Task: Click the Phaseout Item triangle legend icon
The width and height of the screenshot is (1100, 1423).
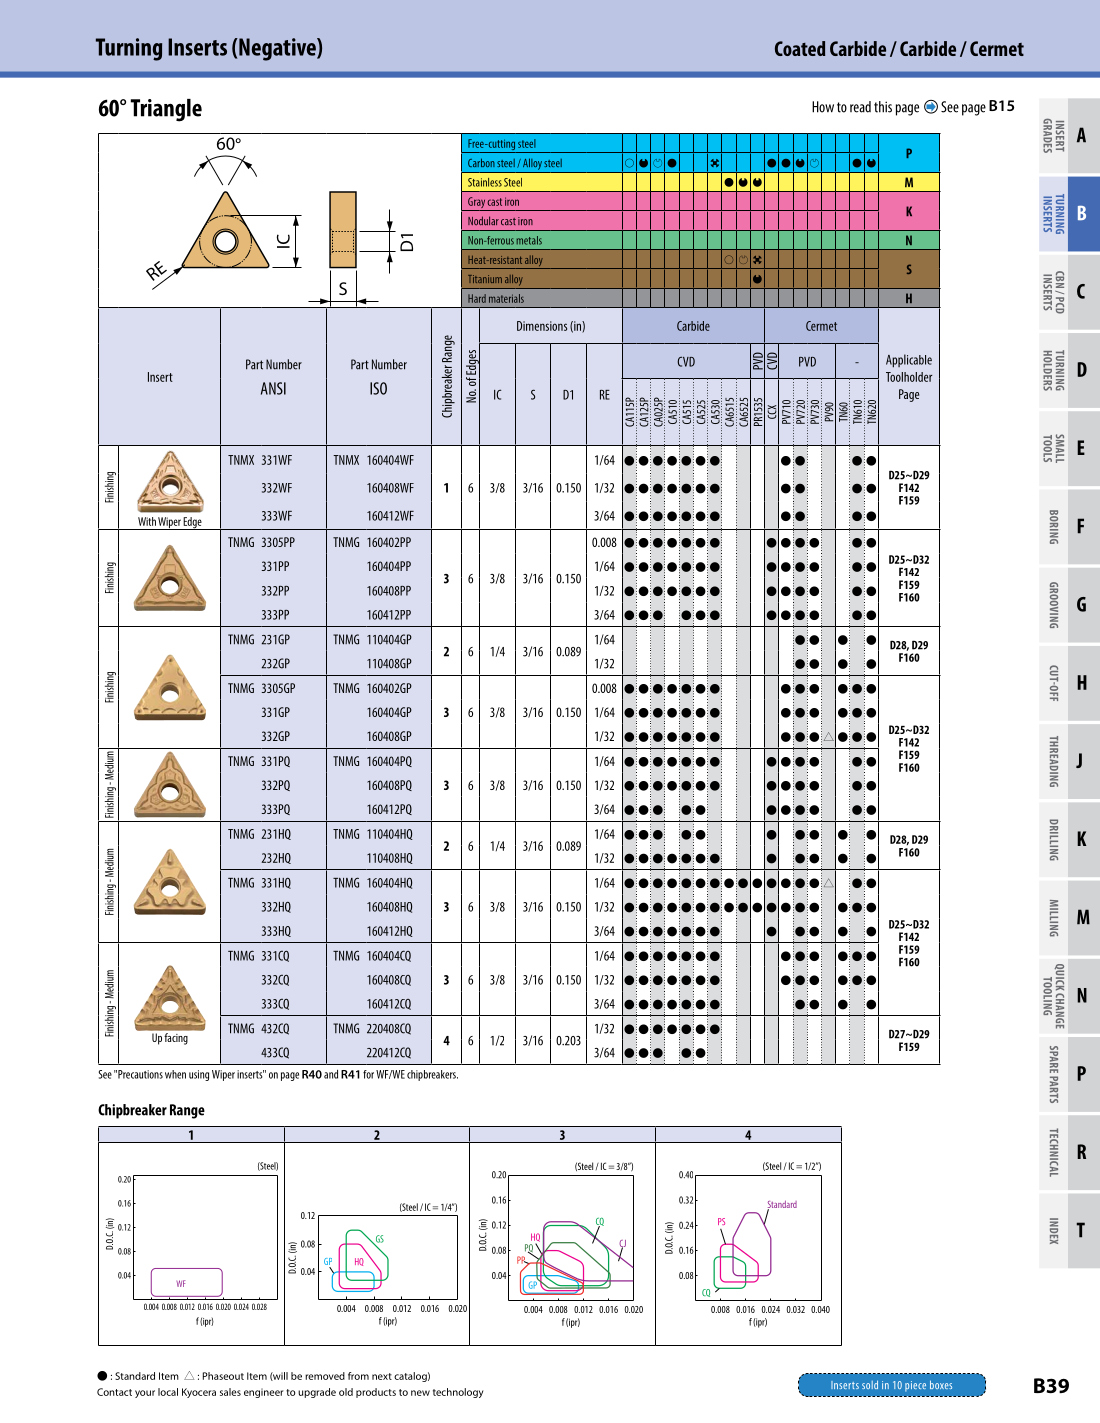Action: (x=189, y=1376)
